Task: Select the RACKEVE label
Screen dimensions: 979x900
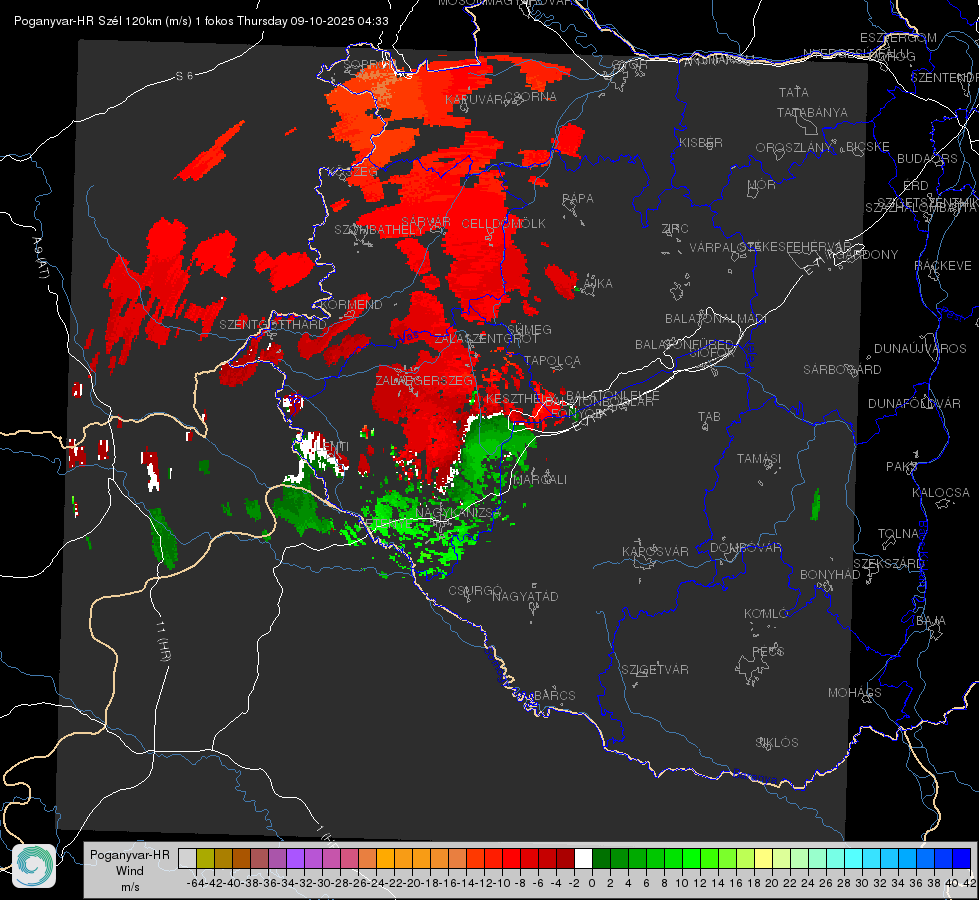Action: [943, 266]
